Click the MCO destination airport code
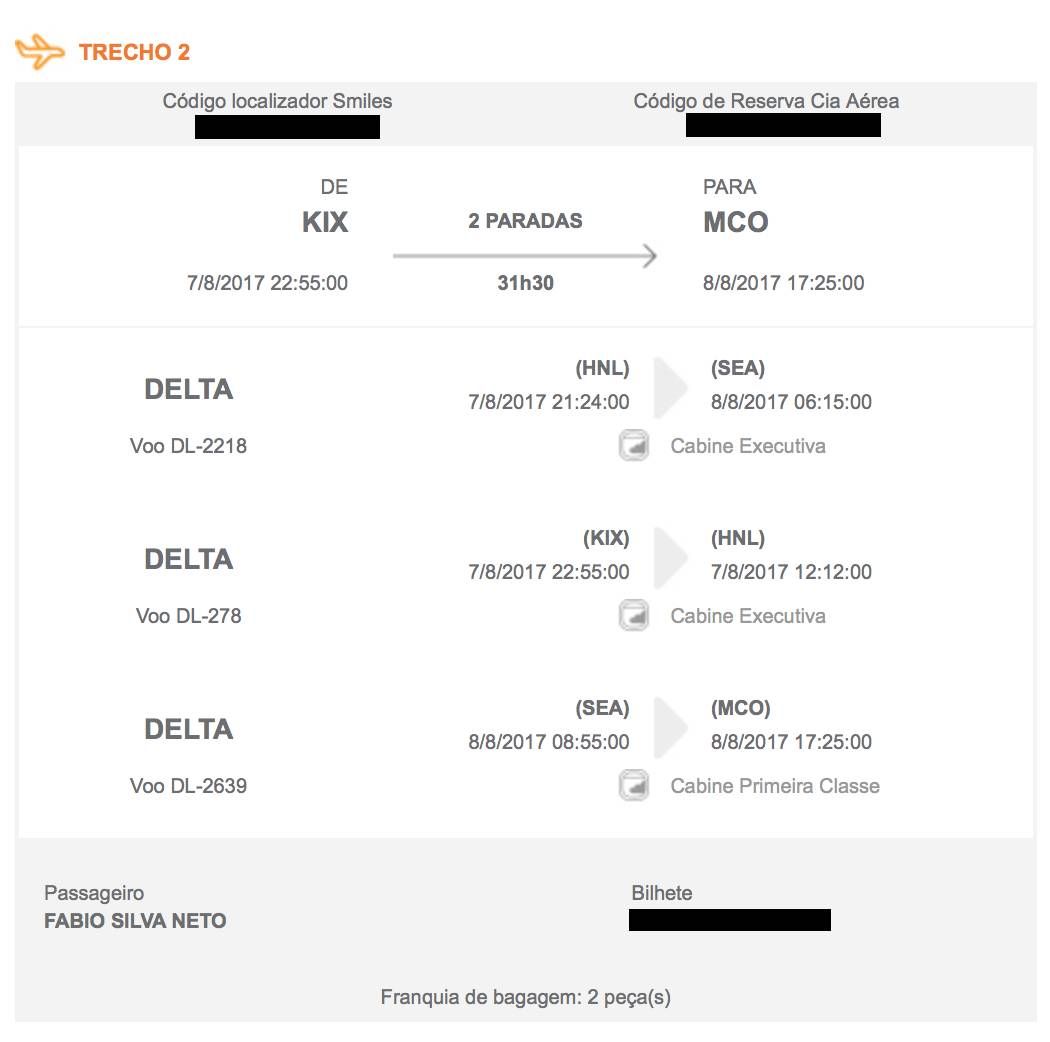This screenshot has height=1042, width=1050. point(735,222)
